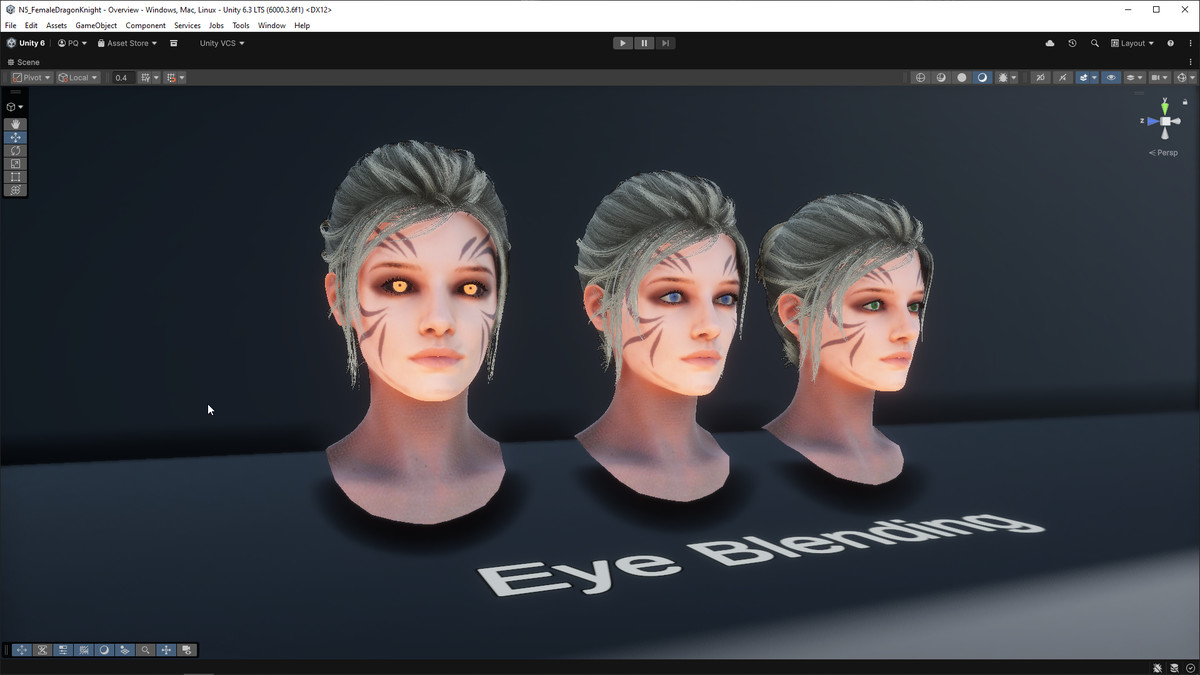Open the GameObject menu

tap(96, 25)
